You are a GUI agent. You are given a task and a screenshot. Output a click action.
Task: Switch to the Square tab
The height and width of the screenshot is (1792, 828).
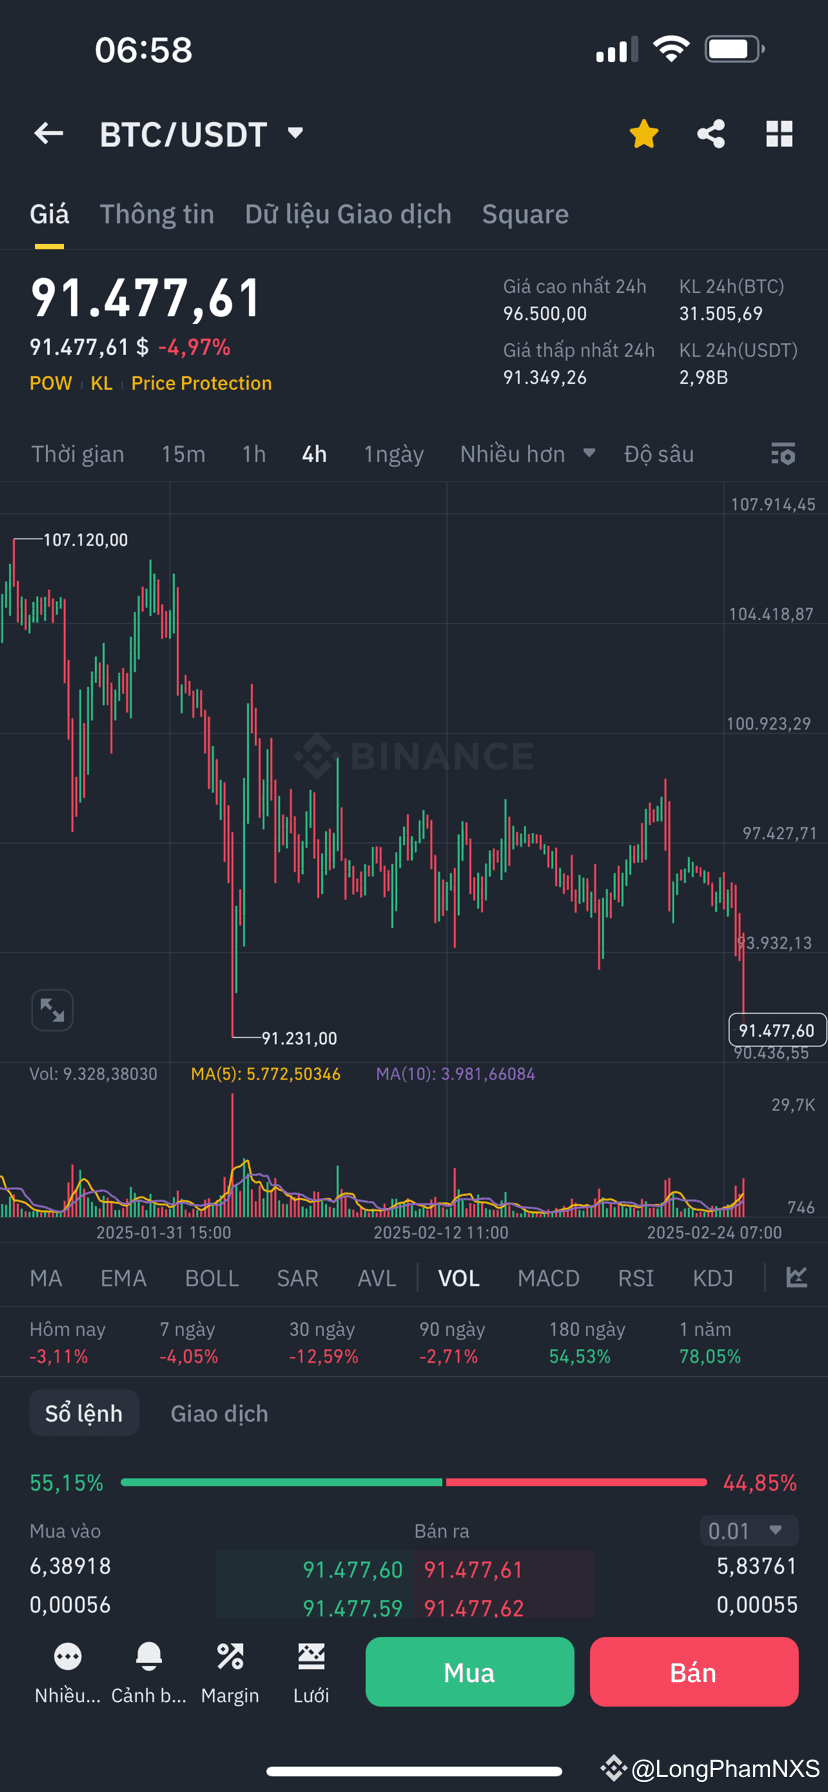(x=525, y=214)
